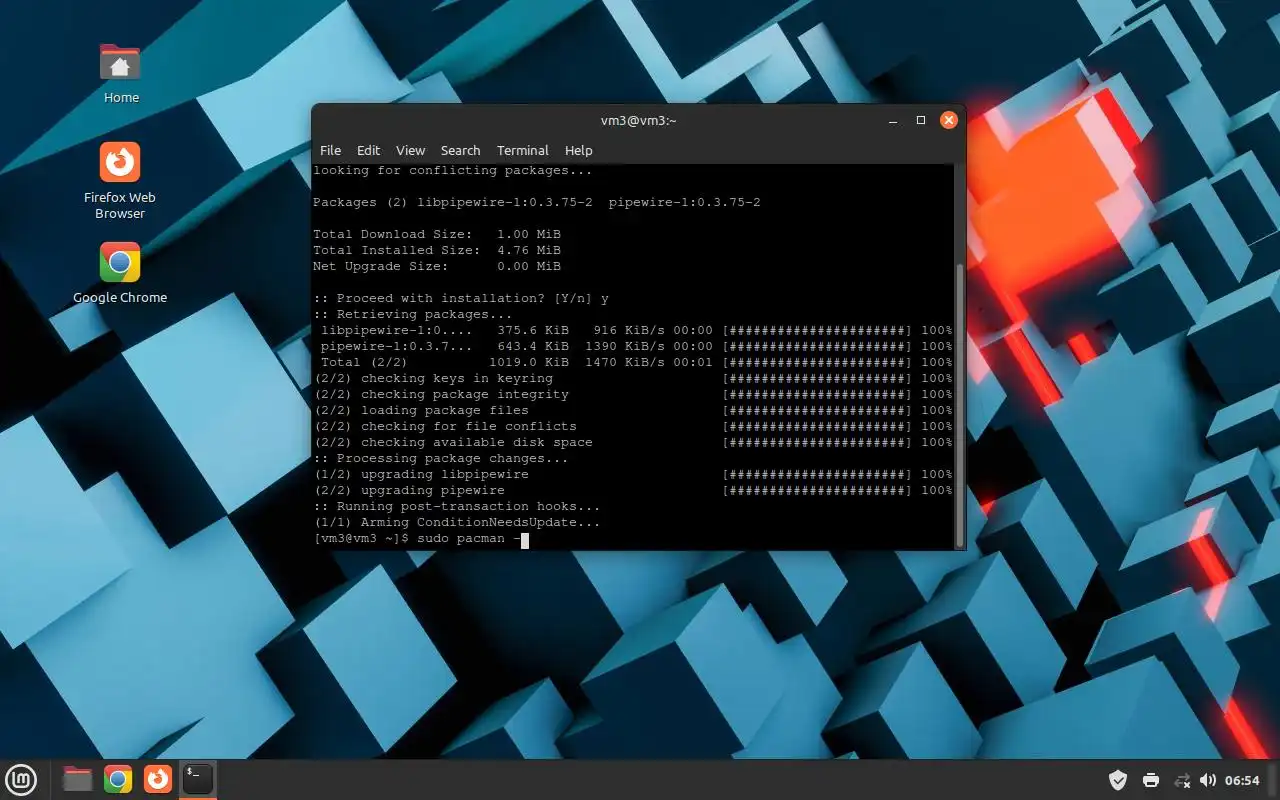Viewport: 1280px width, 800px height.
Task: Click the 'Total Installed Size' line
Action: 437,251
